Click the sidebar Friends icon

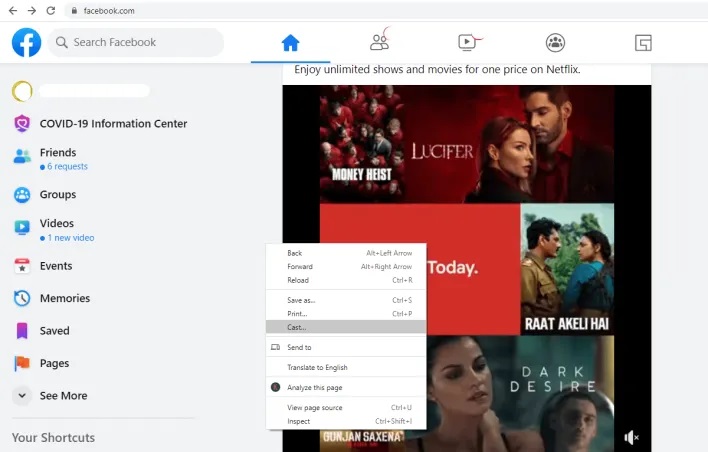pos(22,156)
